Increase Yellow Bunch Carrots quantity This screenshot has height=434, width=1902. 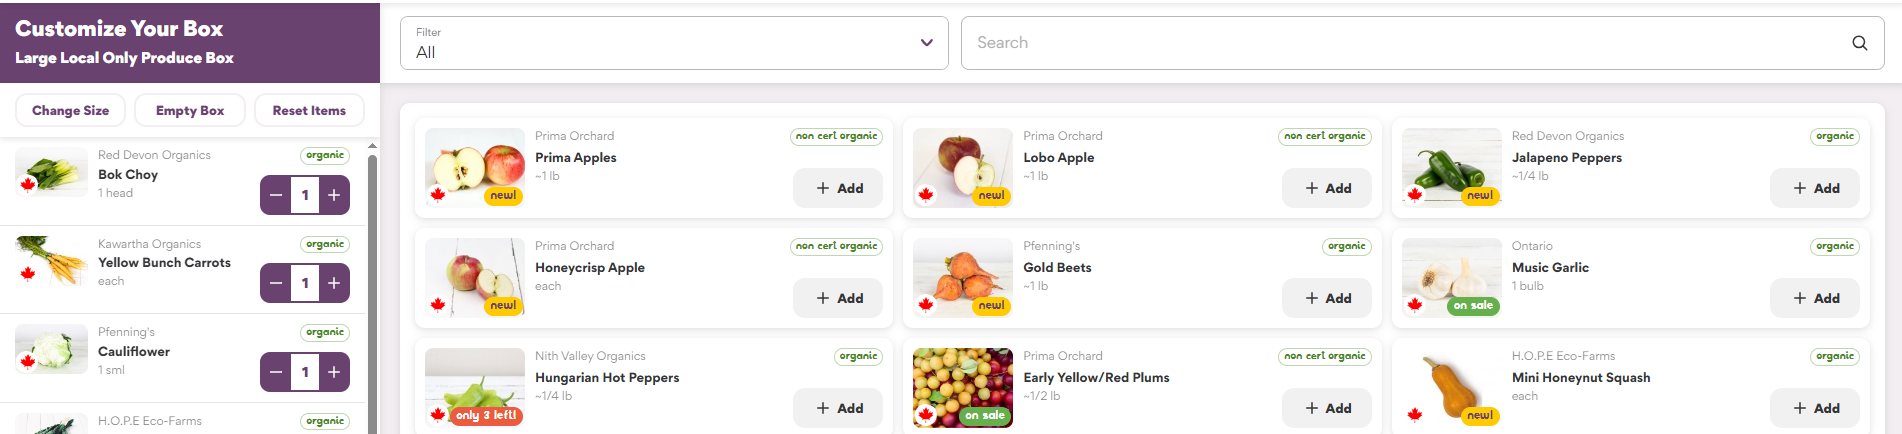334,283
